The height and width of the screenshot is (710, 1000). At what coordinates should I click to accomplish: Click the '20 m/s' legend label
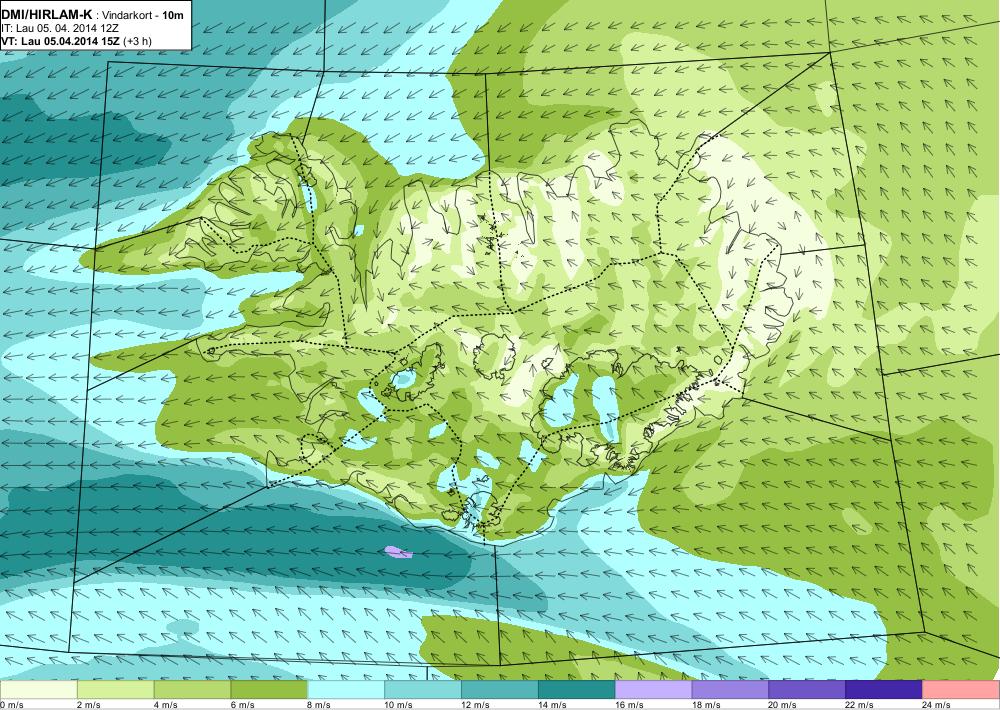(x=783, y=705)
